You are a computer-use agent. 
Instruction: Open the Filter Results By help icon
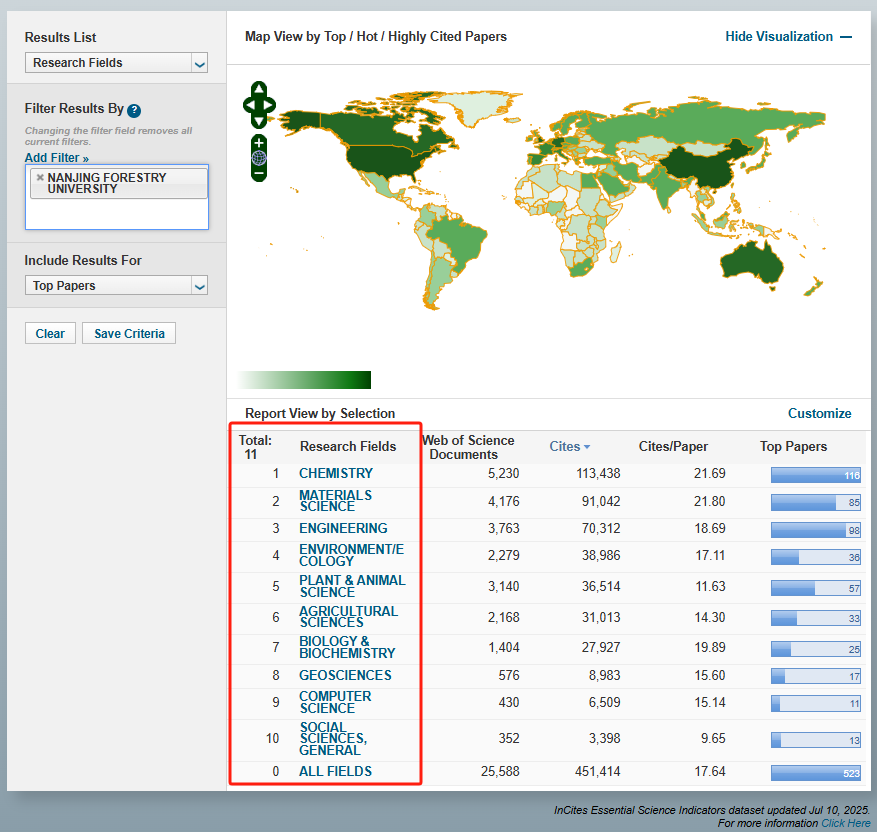tap(134, 110)
